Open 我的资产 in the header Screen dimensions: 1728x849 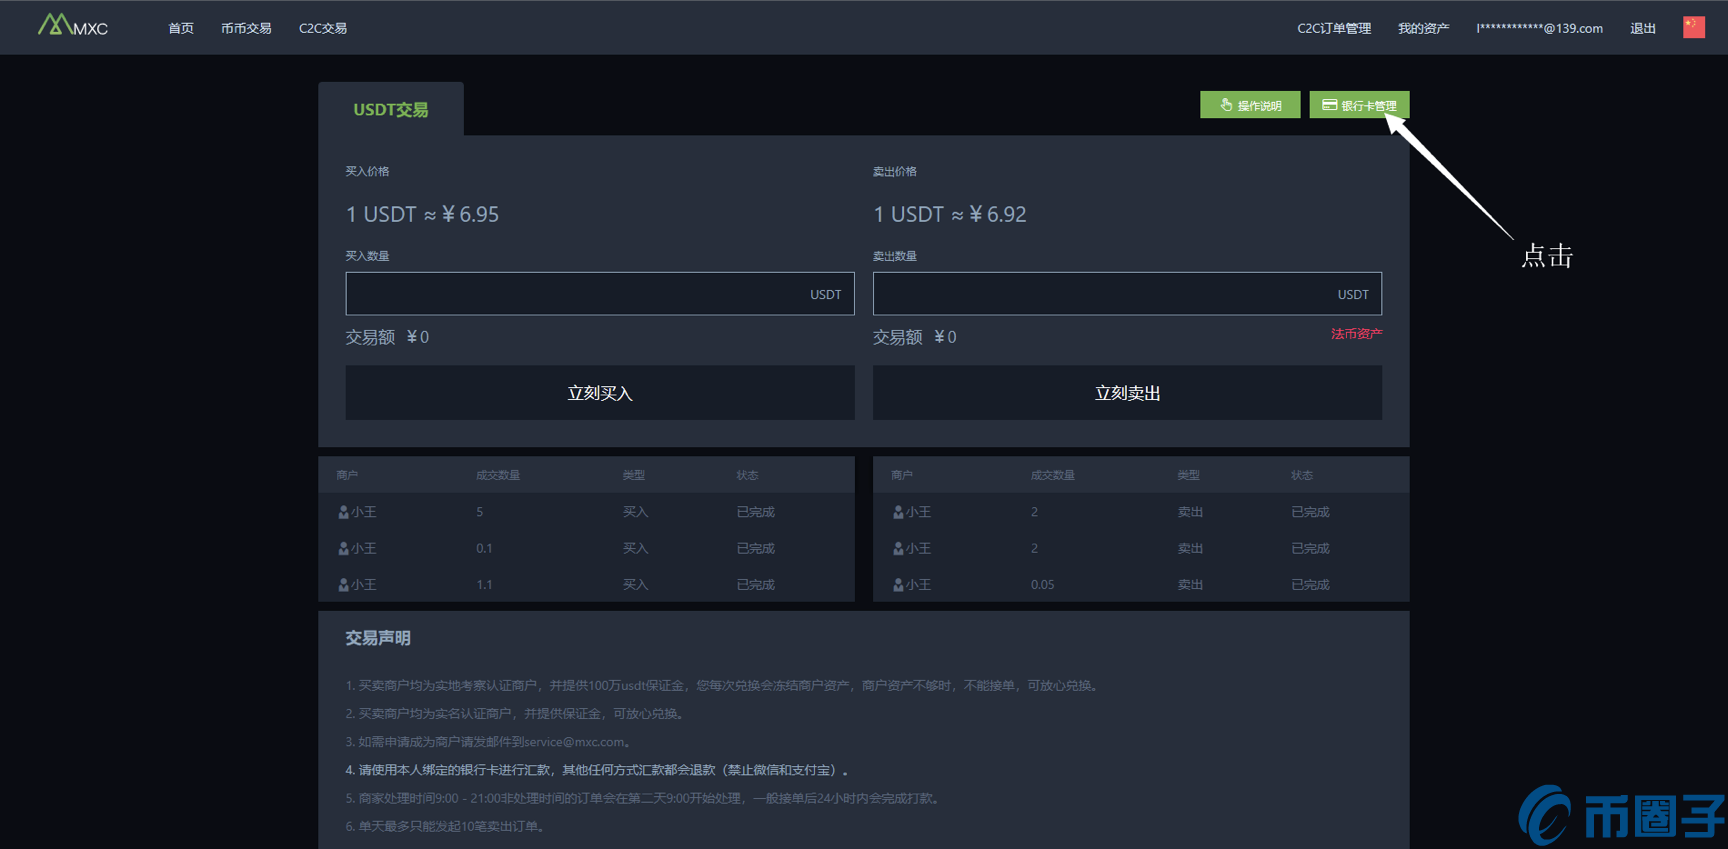pyautogui.click(x=1423, y=28)
